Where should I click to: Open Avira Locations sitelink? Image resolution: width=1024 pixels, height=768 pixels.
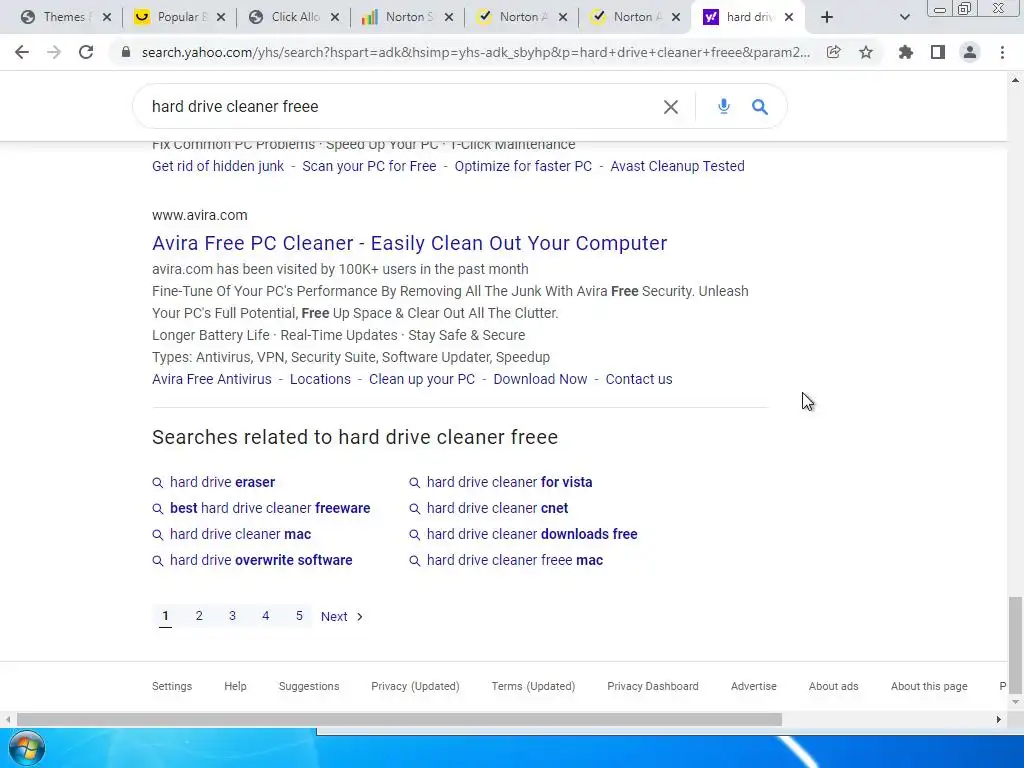[x=320, y=379]
